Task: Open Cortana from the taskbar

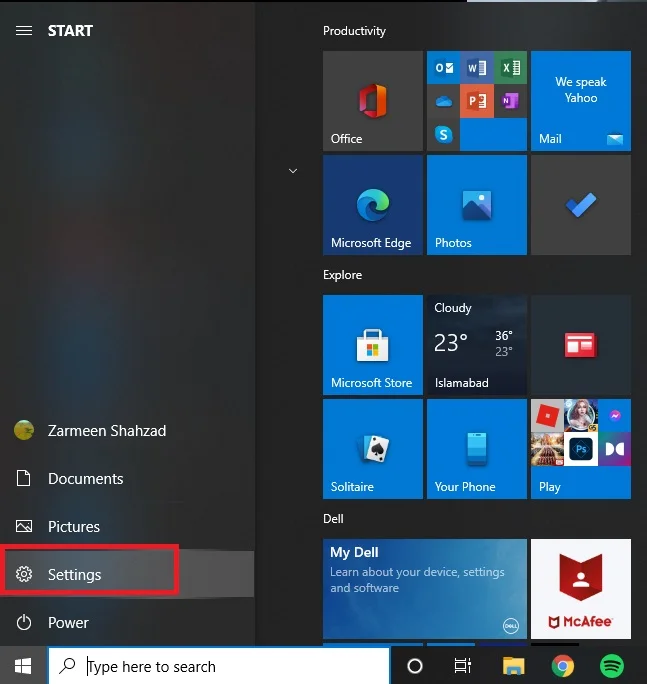Action: tap(414, 666)
